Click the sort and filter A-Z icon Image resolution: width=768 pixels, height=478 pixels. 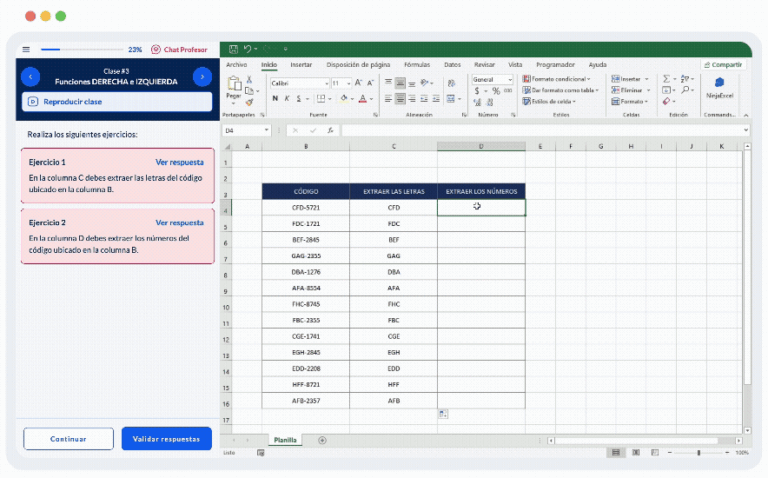click(685, 78)
